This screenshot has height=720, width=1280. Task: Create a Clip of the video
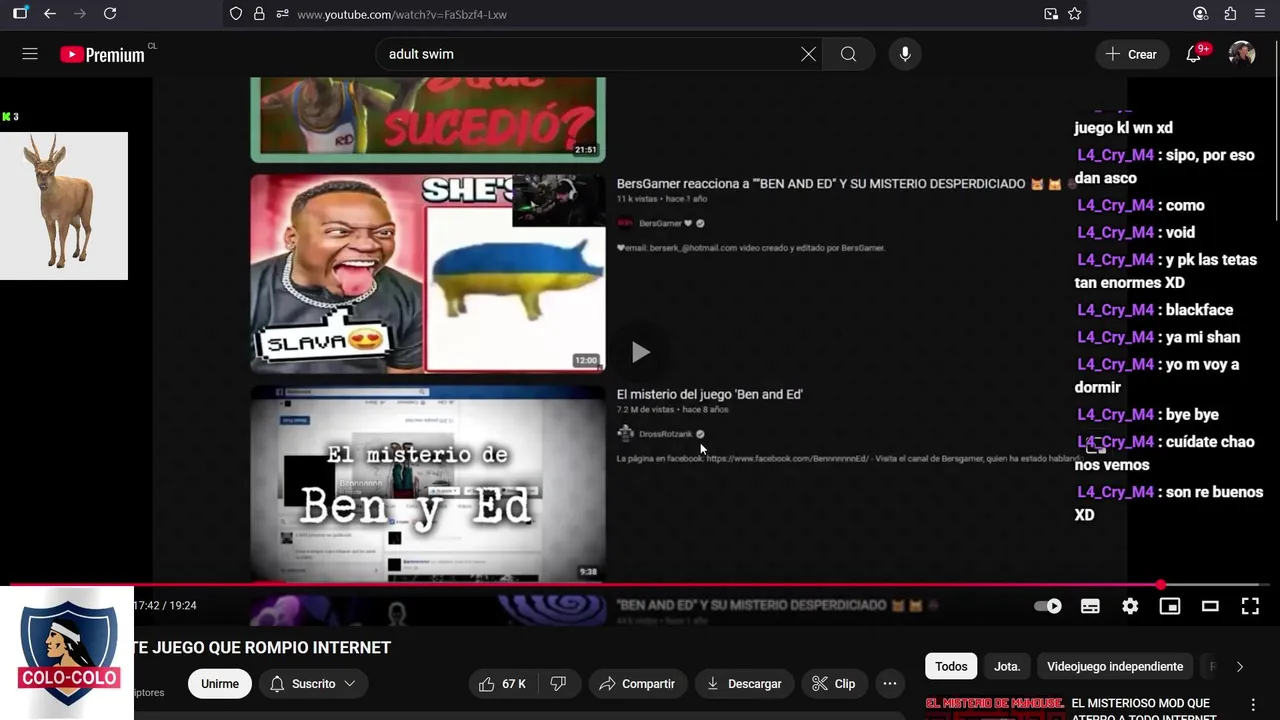point(834,684)
